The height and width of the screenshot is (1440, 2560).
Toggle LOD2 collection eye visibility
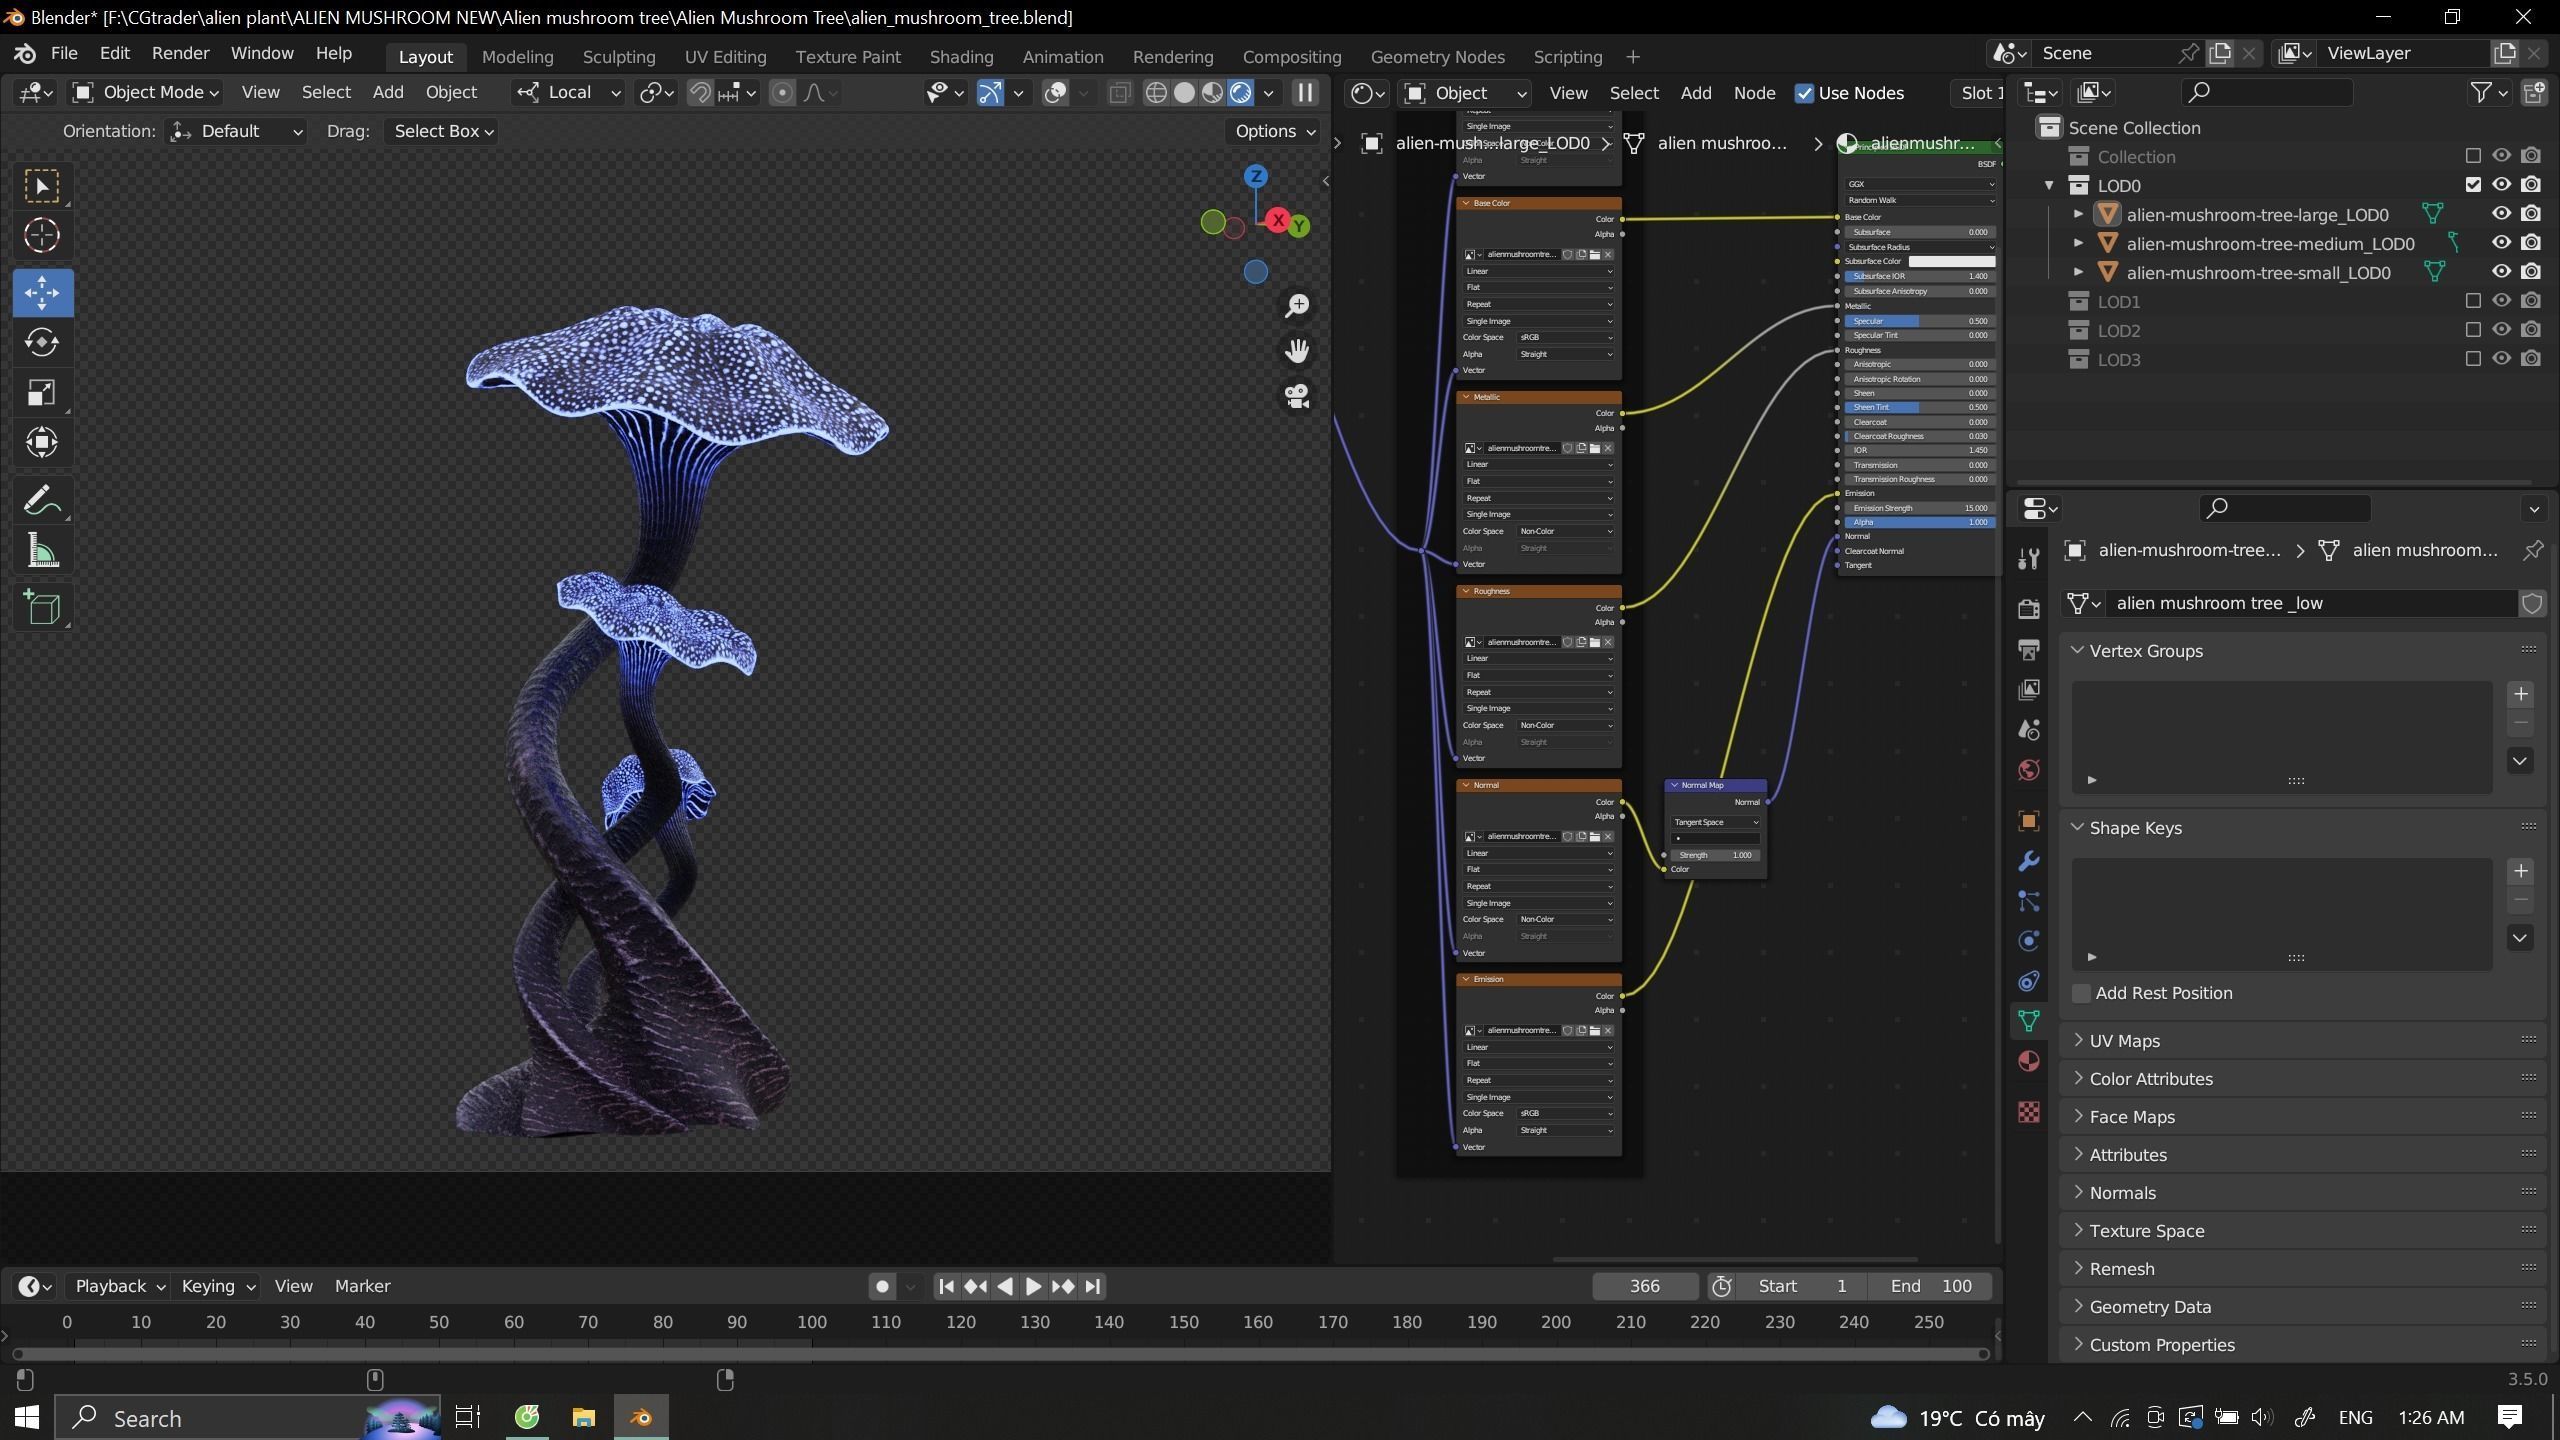pyautogui.click(x=2501, y=330)
